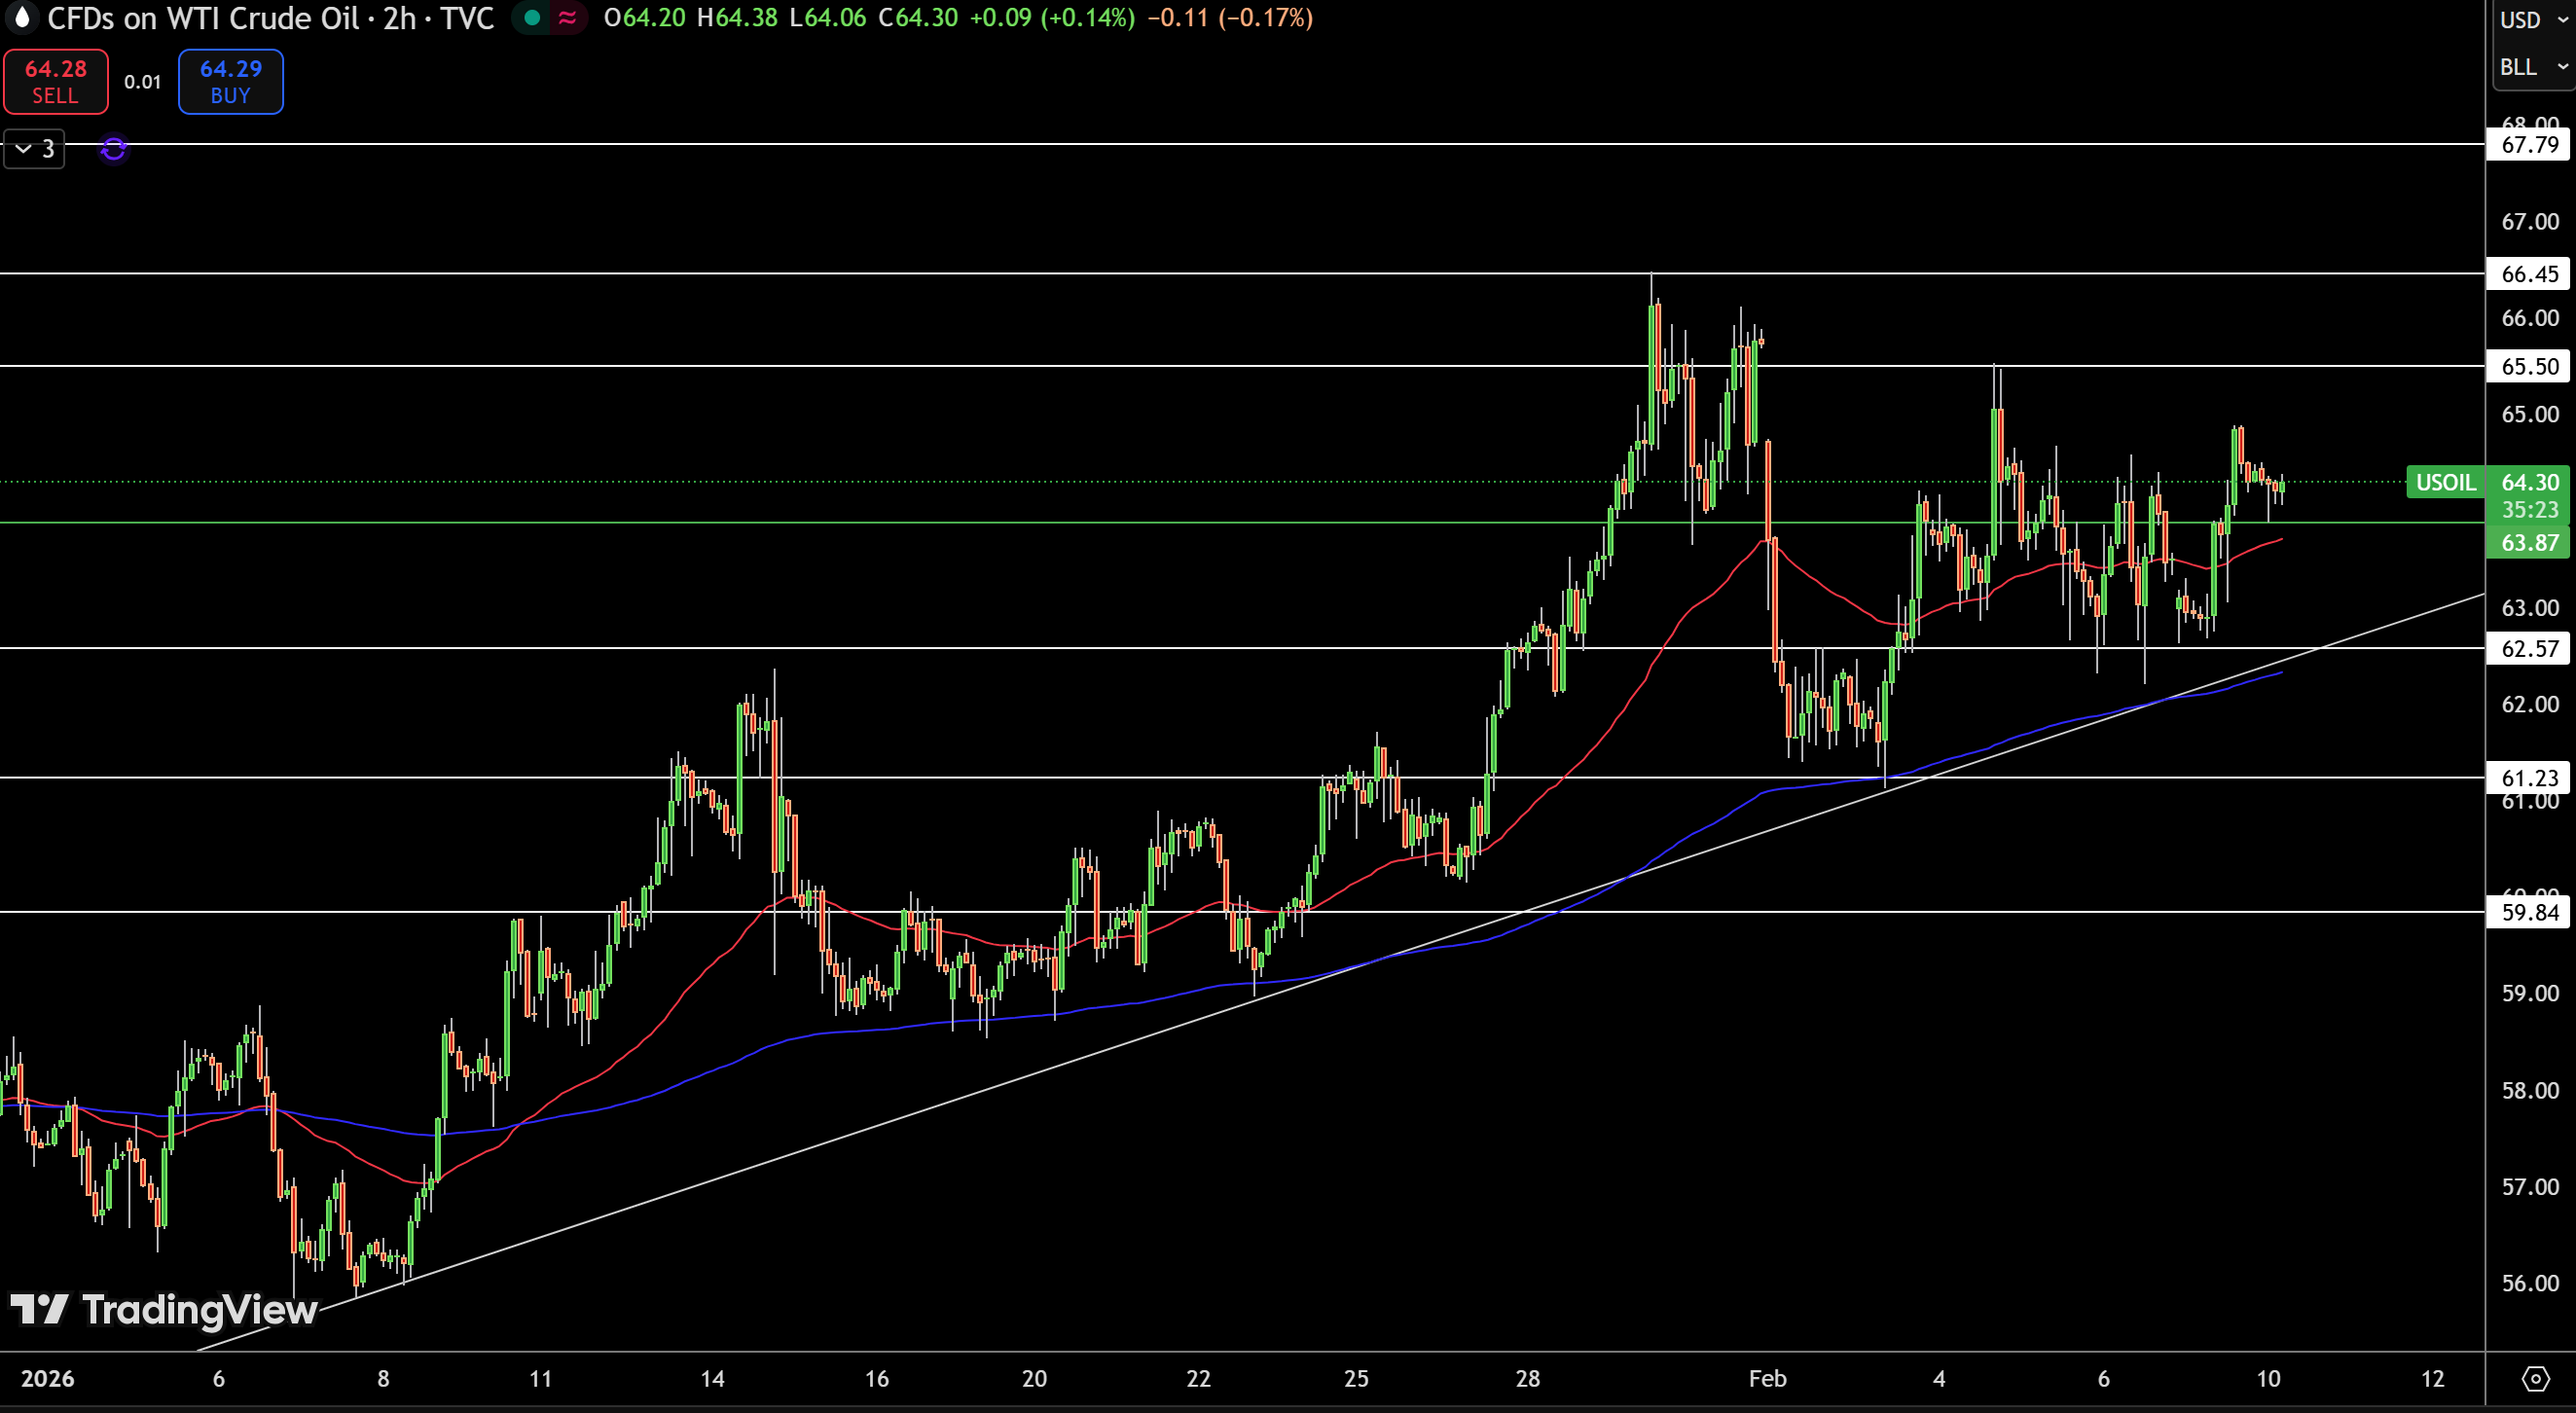
Task: Click the 62.00 price axis label
Action: coord(2530,704)
